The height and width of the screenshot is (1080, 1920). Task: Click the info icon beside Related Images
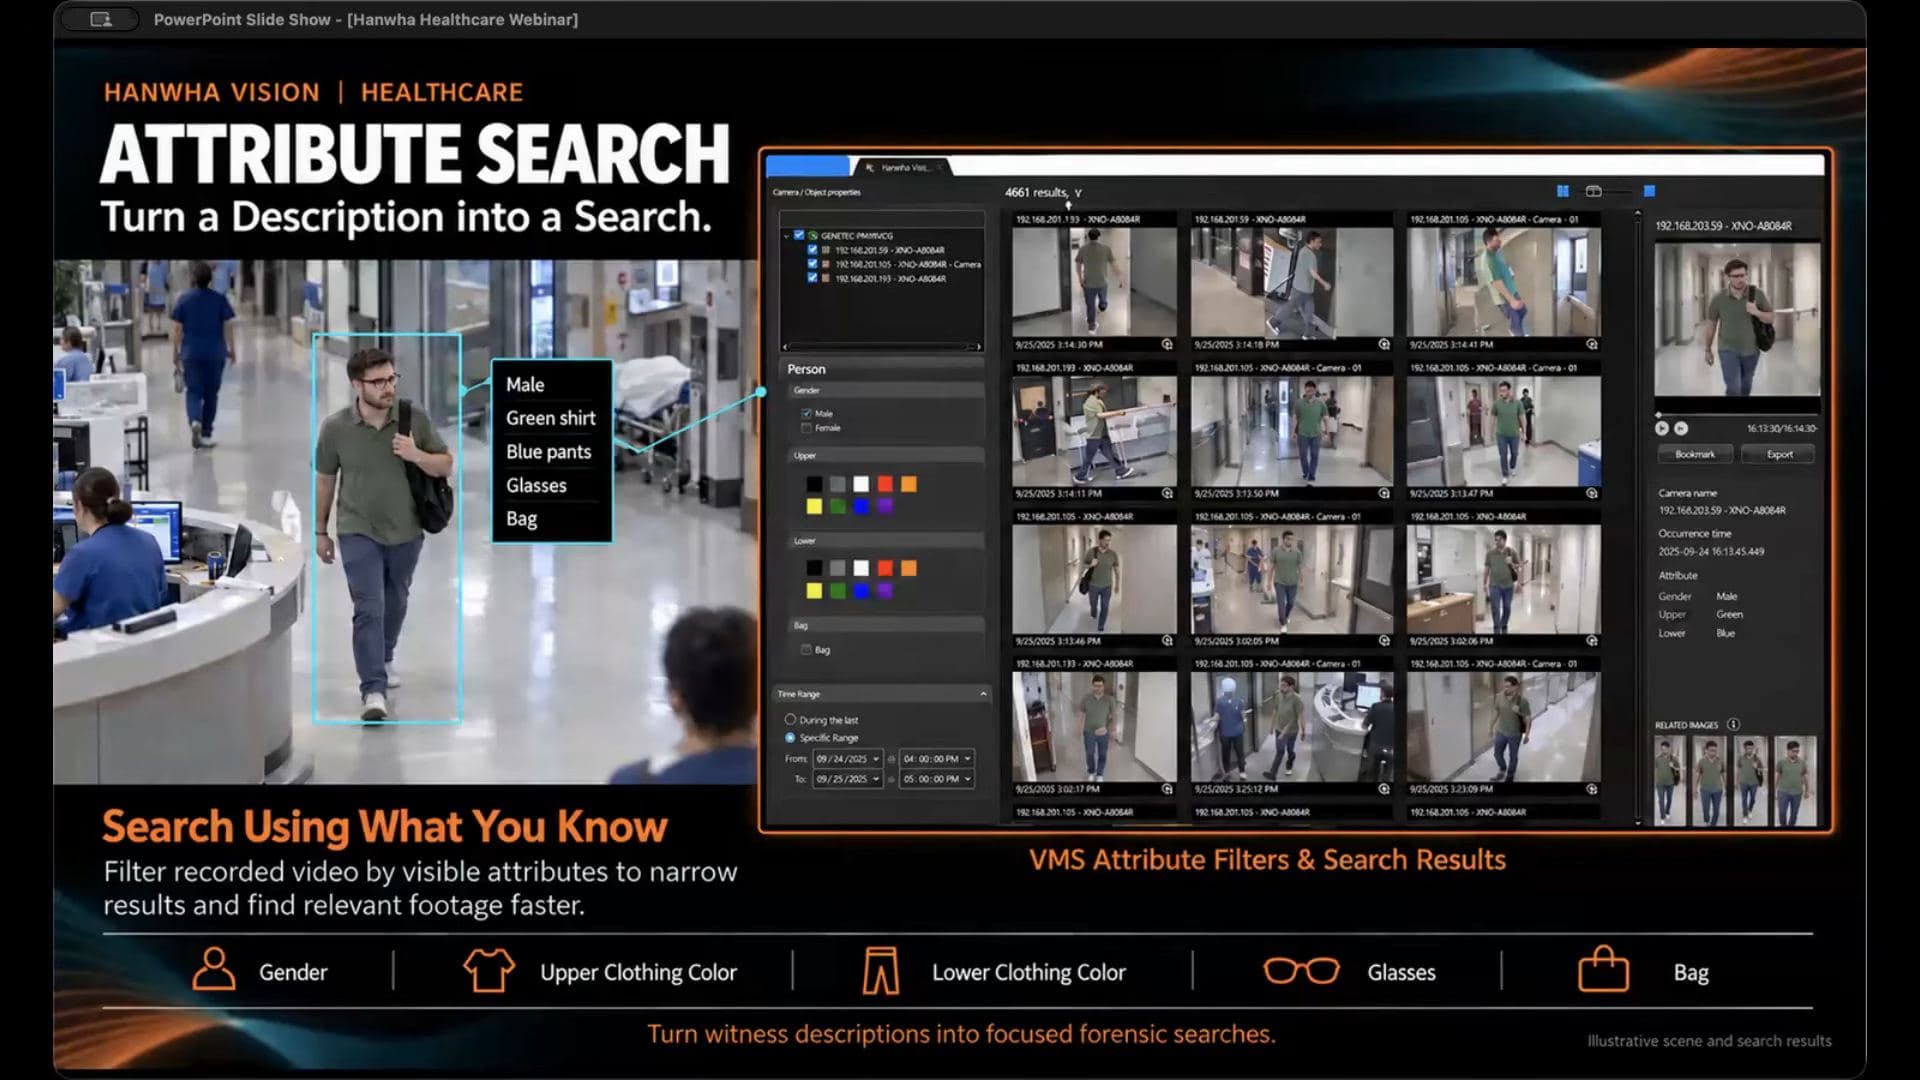click(1733, 725)
